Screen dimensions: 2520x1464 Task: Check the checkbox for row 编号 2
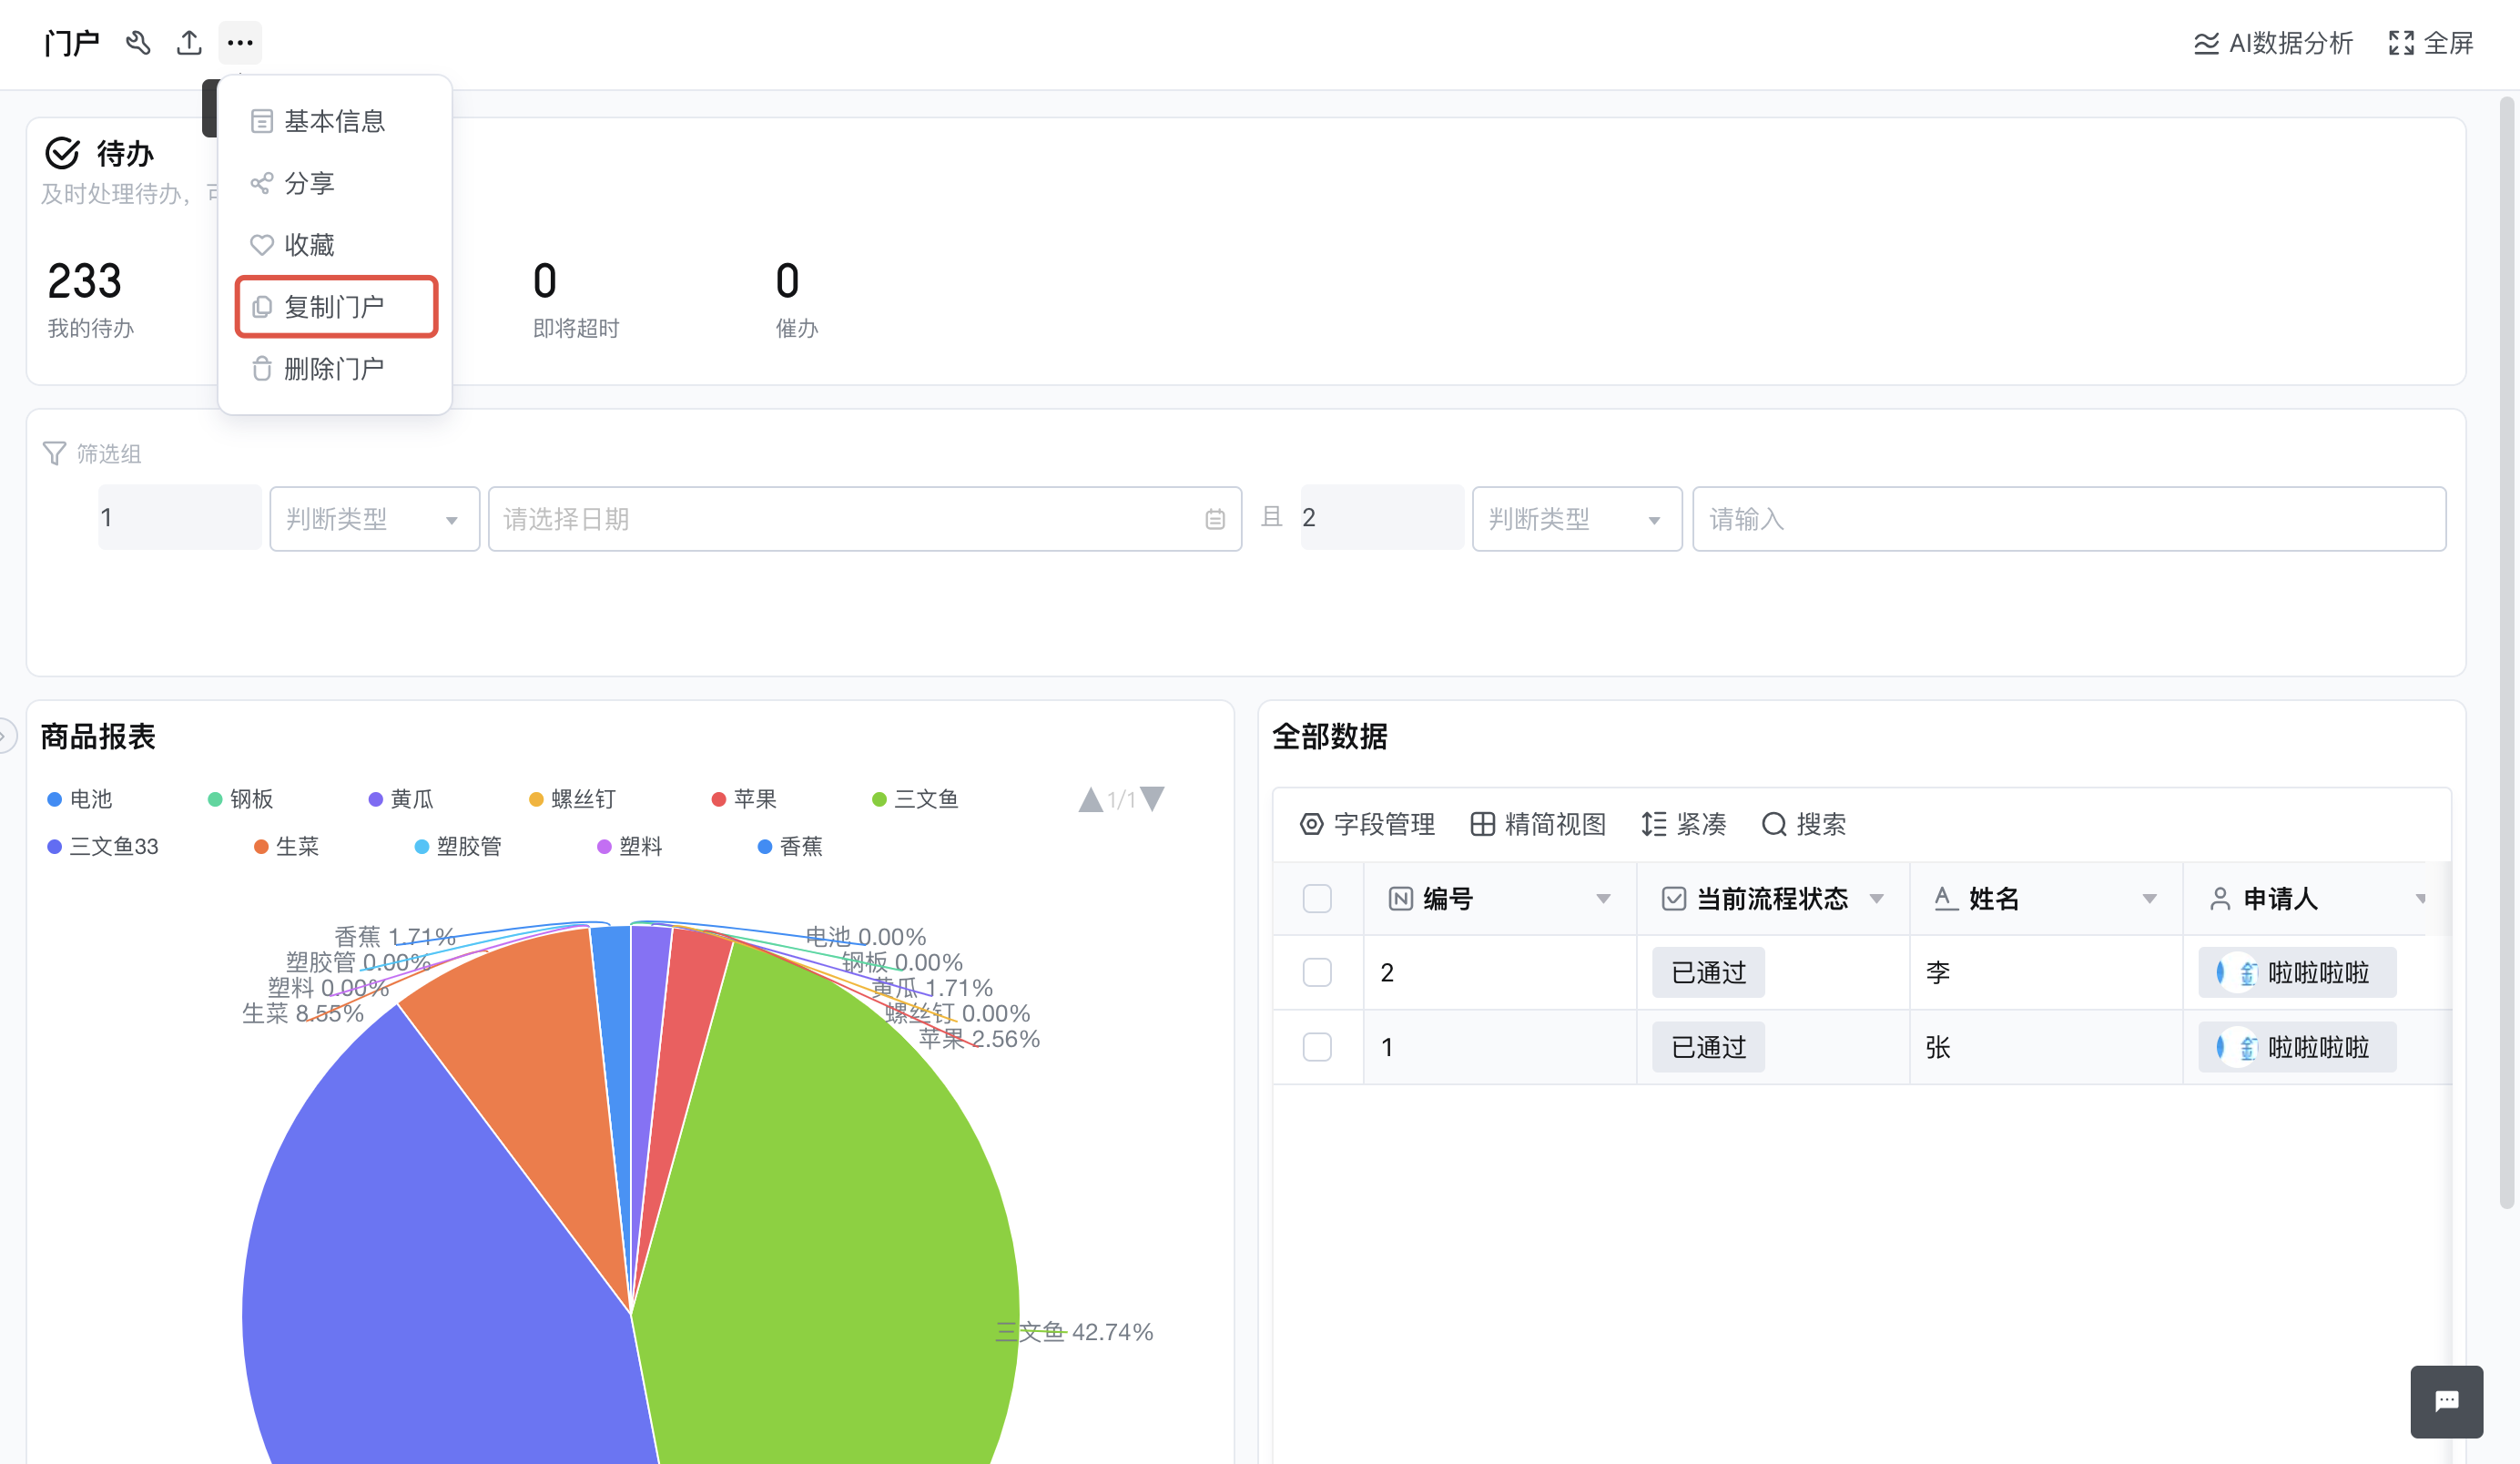(1317, 972)
